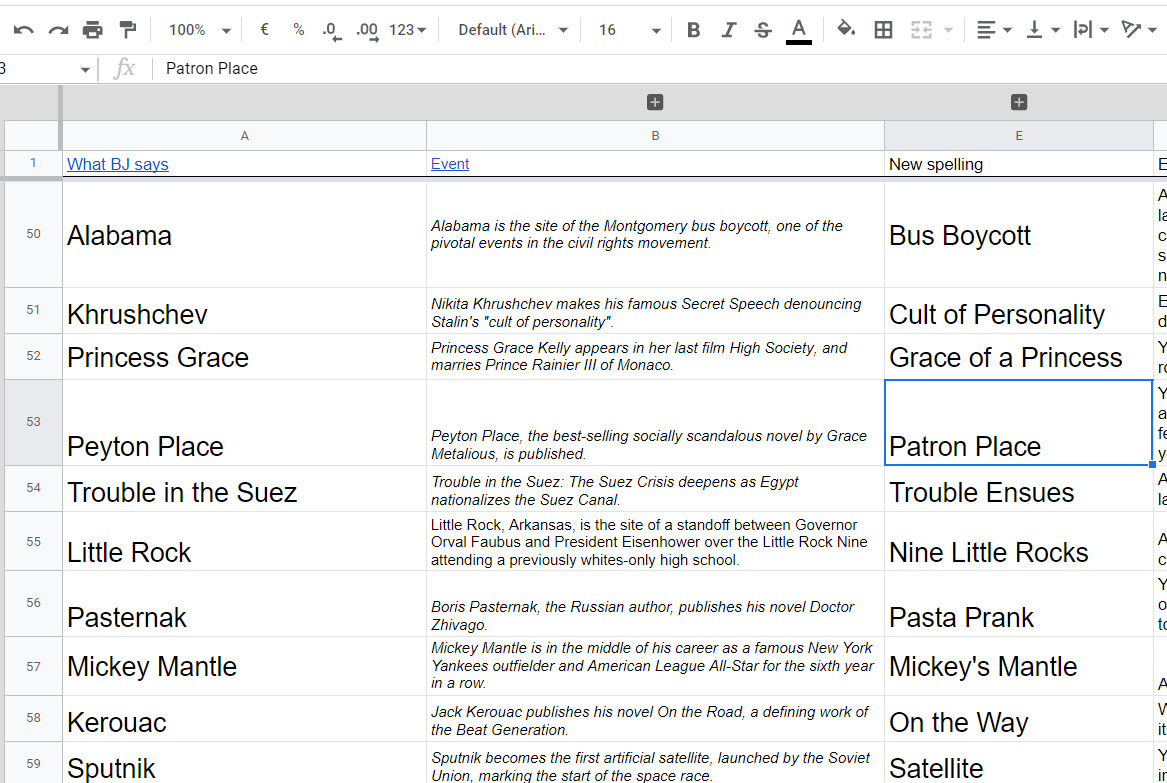Select column E header
Screen dimensions: 1167x783
pos(1019,135)
